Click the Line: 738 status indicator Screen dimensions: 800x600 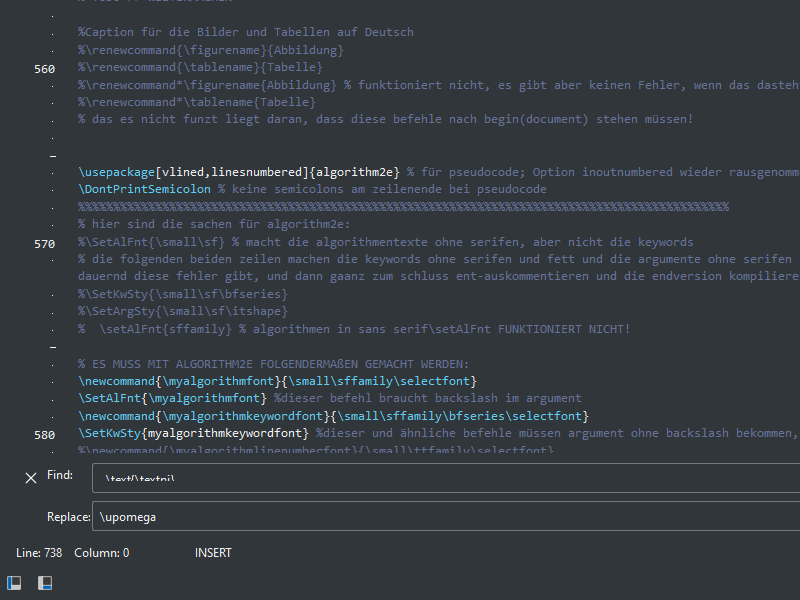[x=39, y=552]
